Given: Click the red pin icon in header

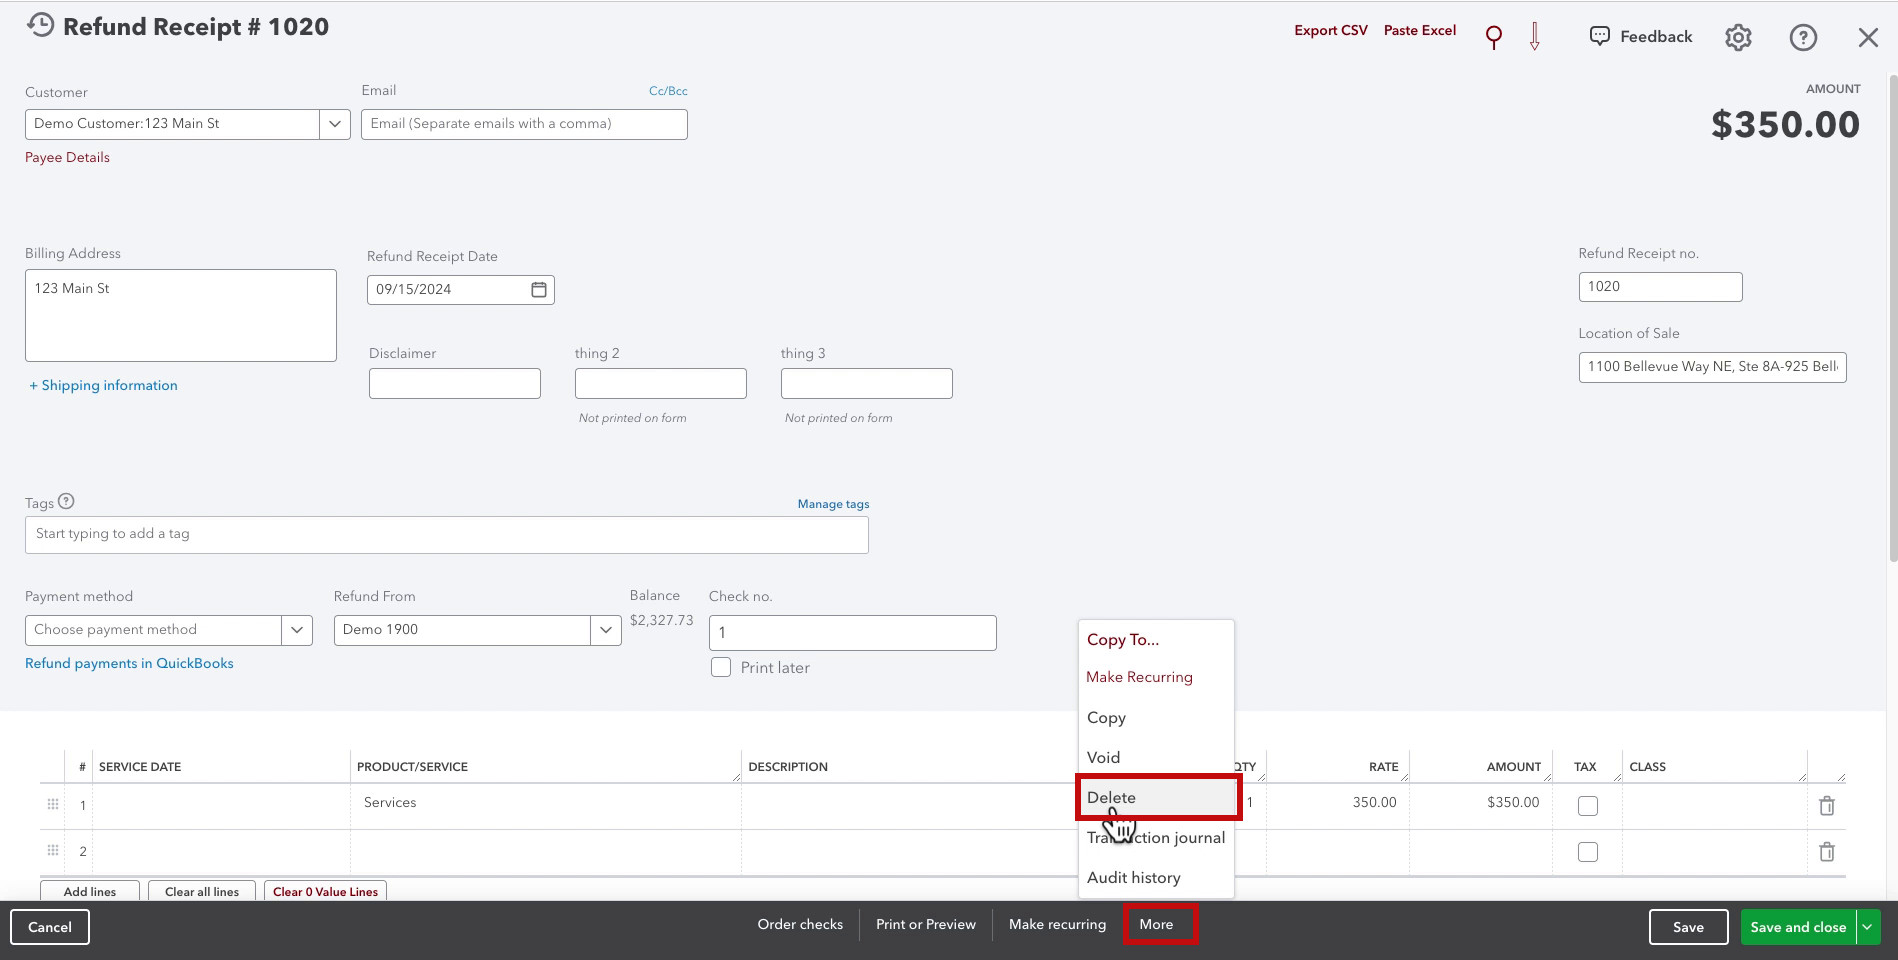Looking at the screenshot, I should 1493,37.
